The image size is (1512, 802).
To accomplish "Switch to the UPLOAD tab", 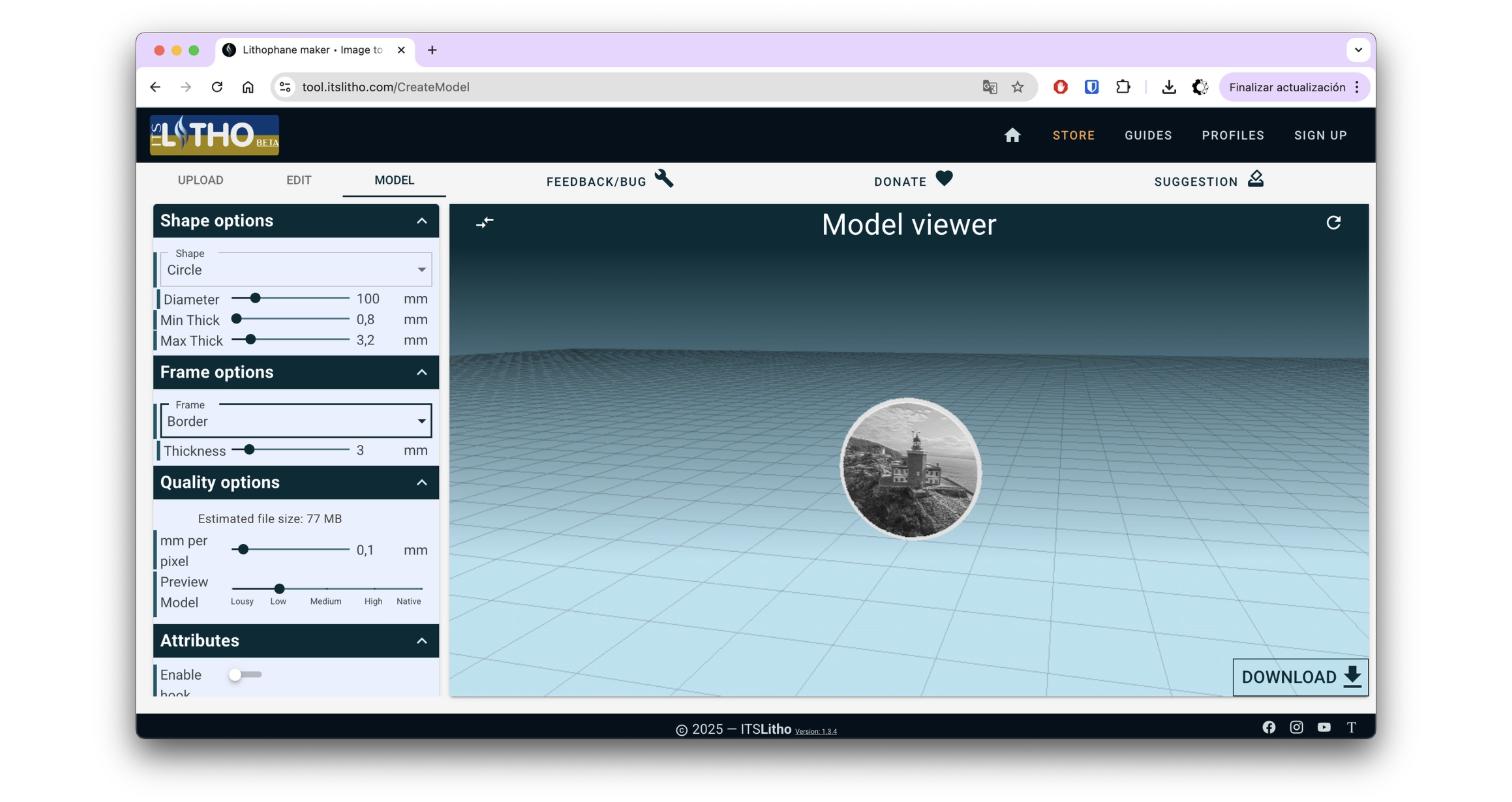I will (x=201, y=180).
